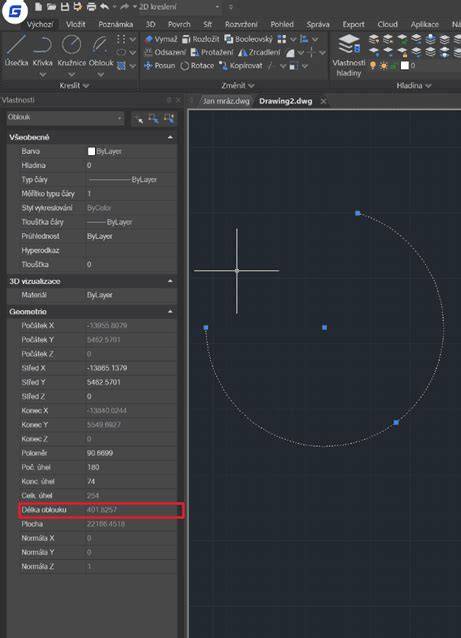Click the Poloměr radius value field
Viewport: 461px width, 638px height.
coord(130,453)
